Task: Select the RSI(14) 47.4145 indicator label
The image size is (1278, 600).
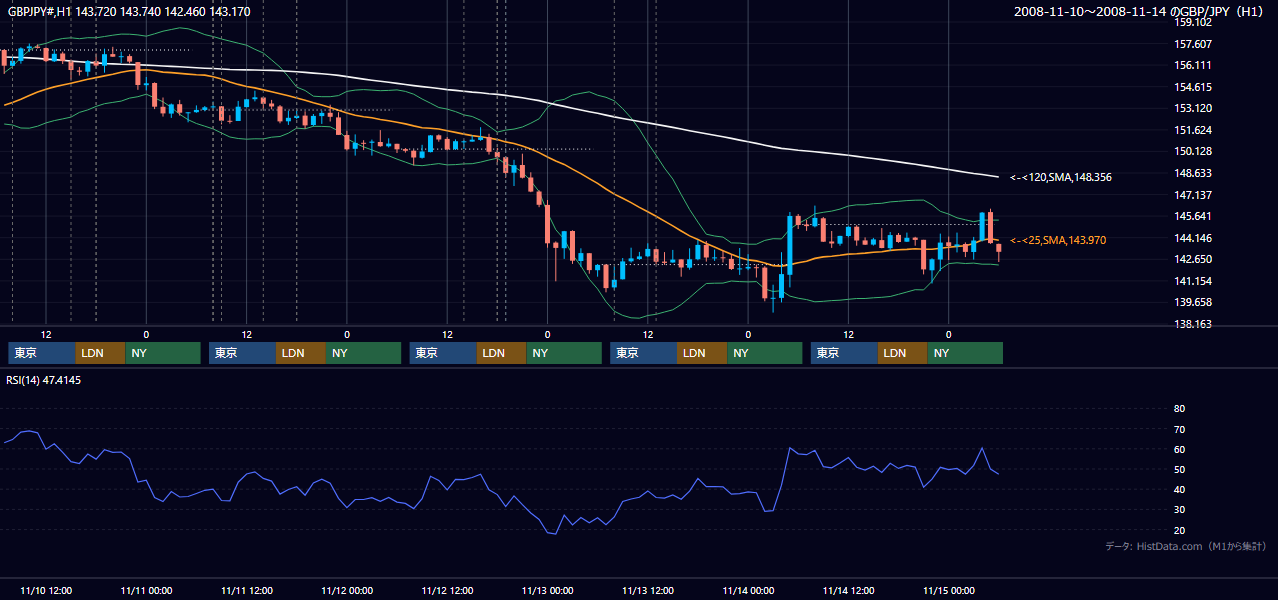Action: click(43, 380)
